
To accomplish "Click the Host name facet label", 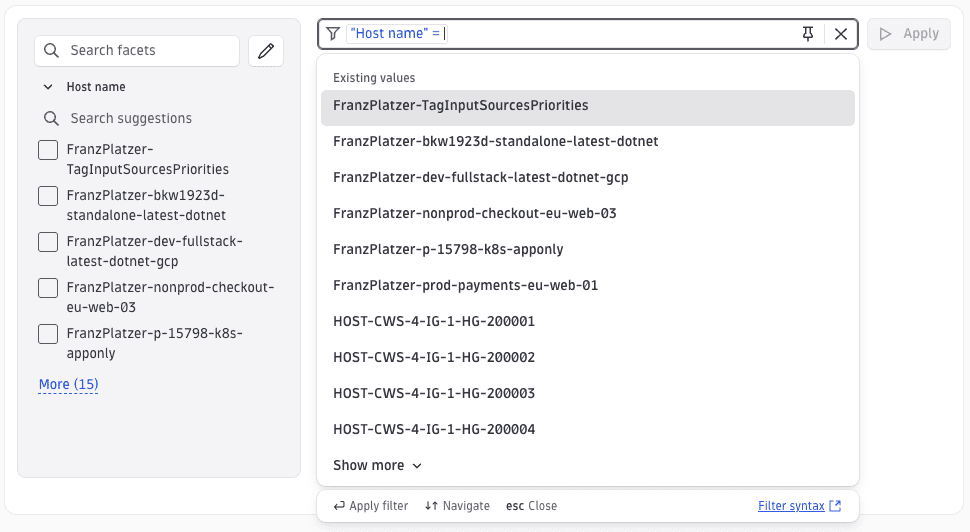I will click(x=96, y=87).
